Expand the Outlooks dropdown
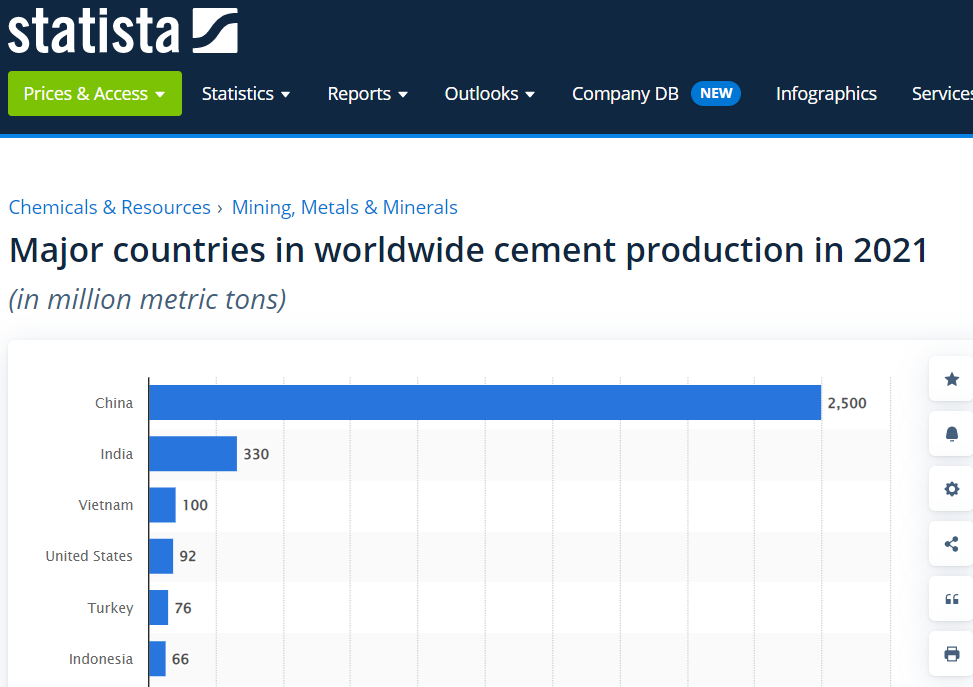Viewport: 973px width, 687px height. coord(489,93)
